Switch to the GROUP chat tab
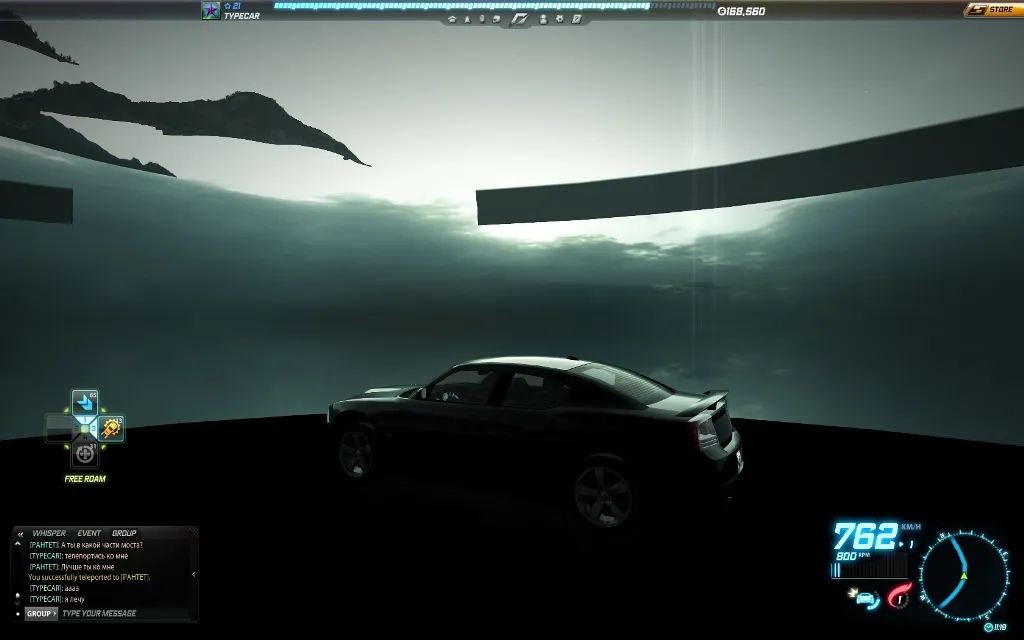 124,534
